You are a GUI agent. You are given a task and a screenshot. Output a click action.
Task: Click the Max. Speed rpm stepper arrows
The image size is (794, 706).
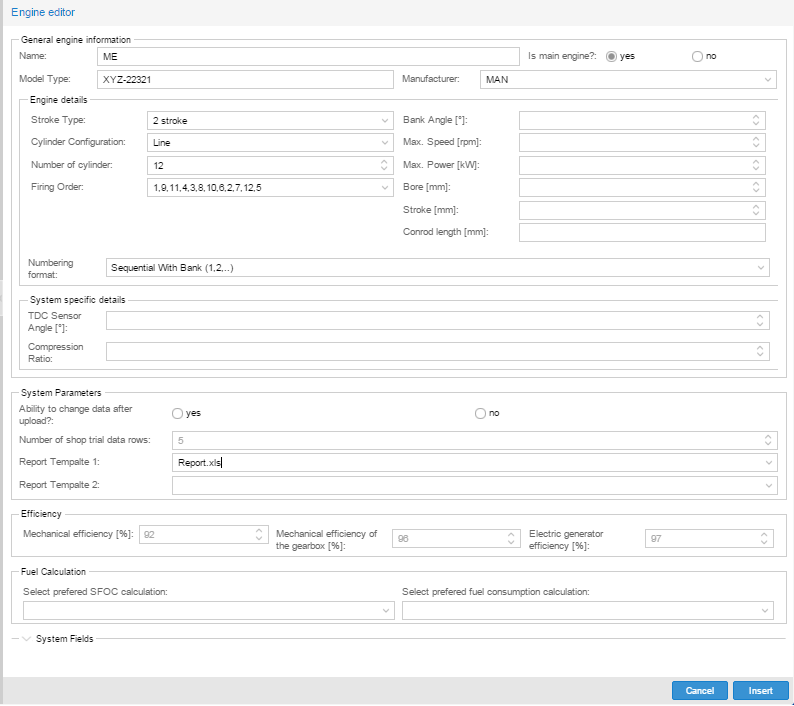click(756, 142)
